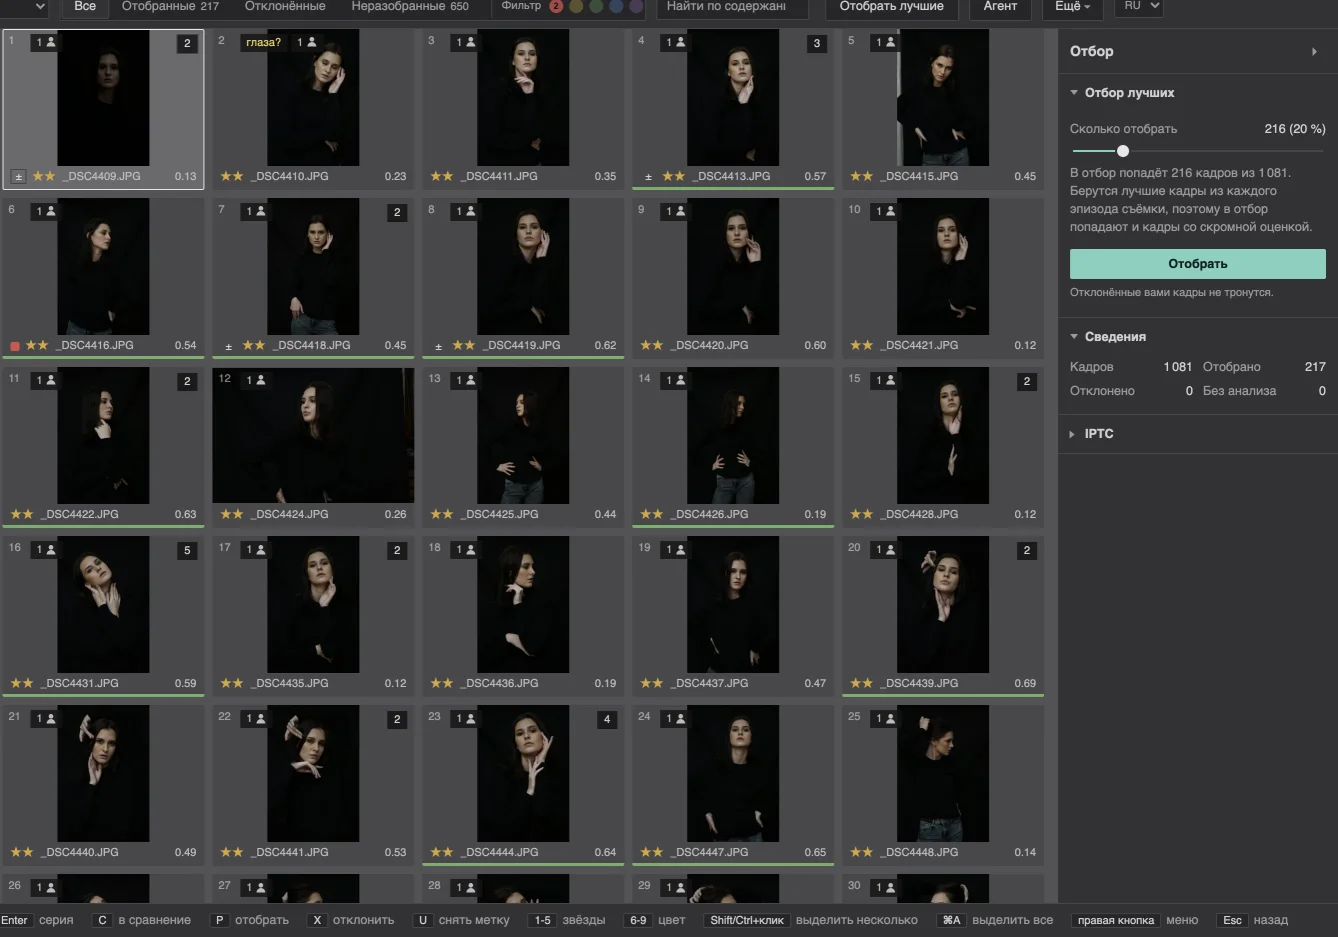
Task: Open the series badge 2 on _DSC4441.JPG
Action: point(397,719)
